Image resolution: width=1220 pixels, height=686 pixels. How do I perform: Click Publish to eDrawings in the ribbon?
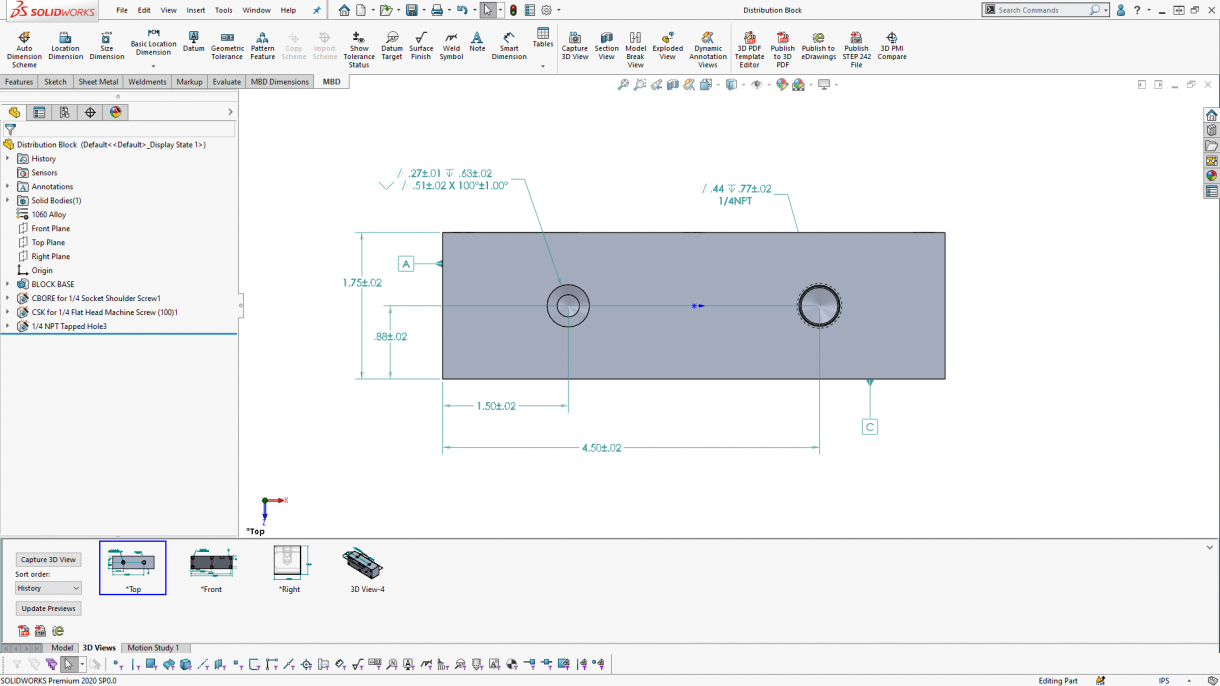[x=818, y=46]
